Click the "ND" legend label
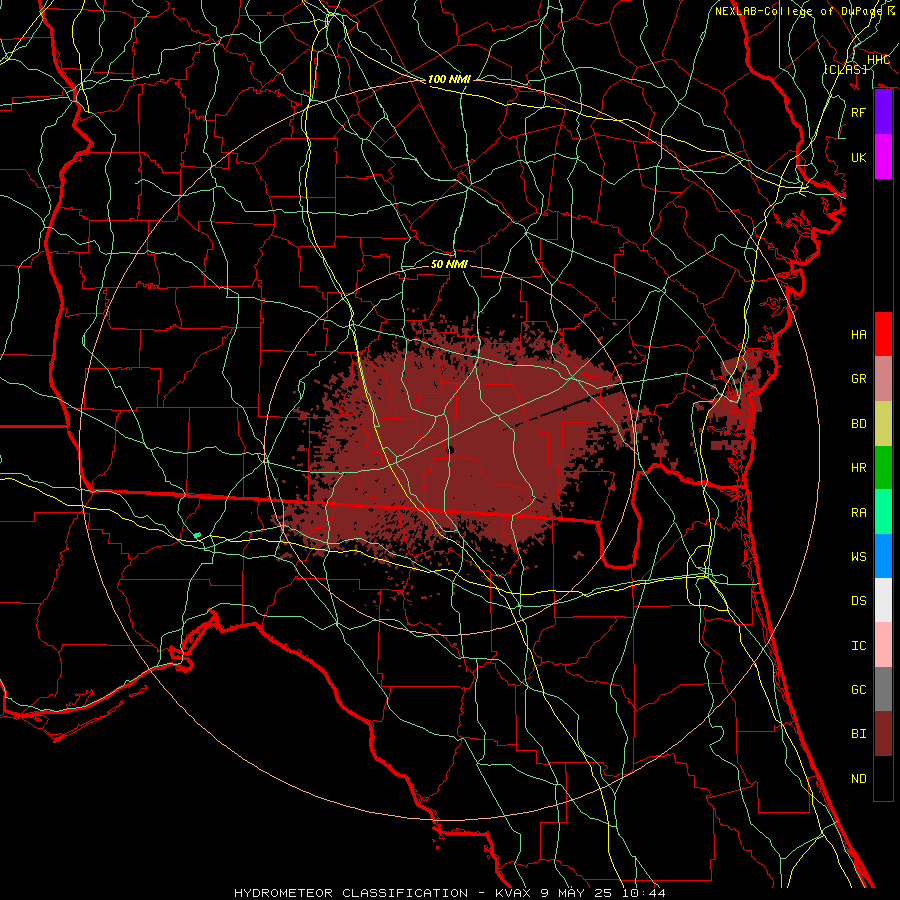 pos(859,778)
